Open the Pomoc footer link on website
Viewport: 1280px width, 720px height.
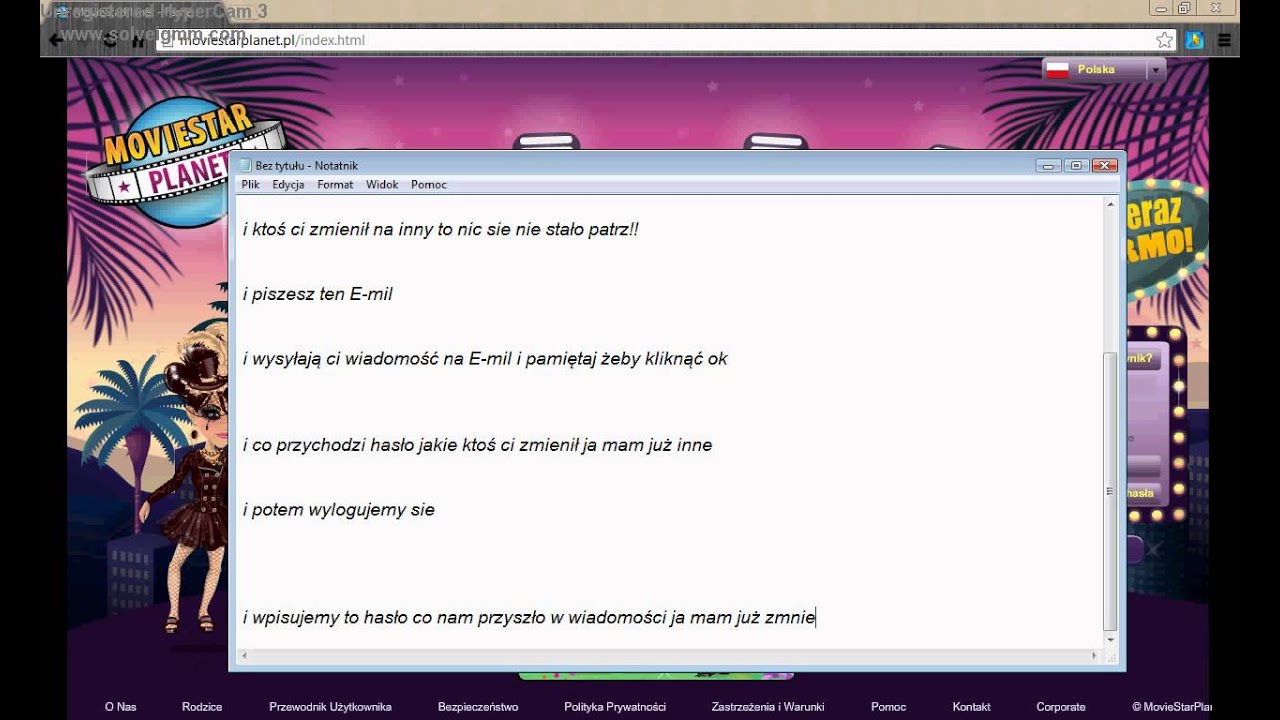(x=888, y=707)
